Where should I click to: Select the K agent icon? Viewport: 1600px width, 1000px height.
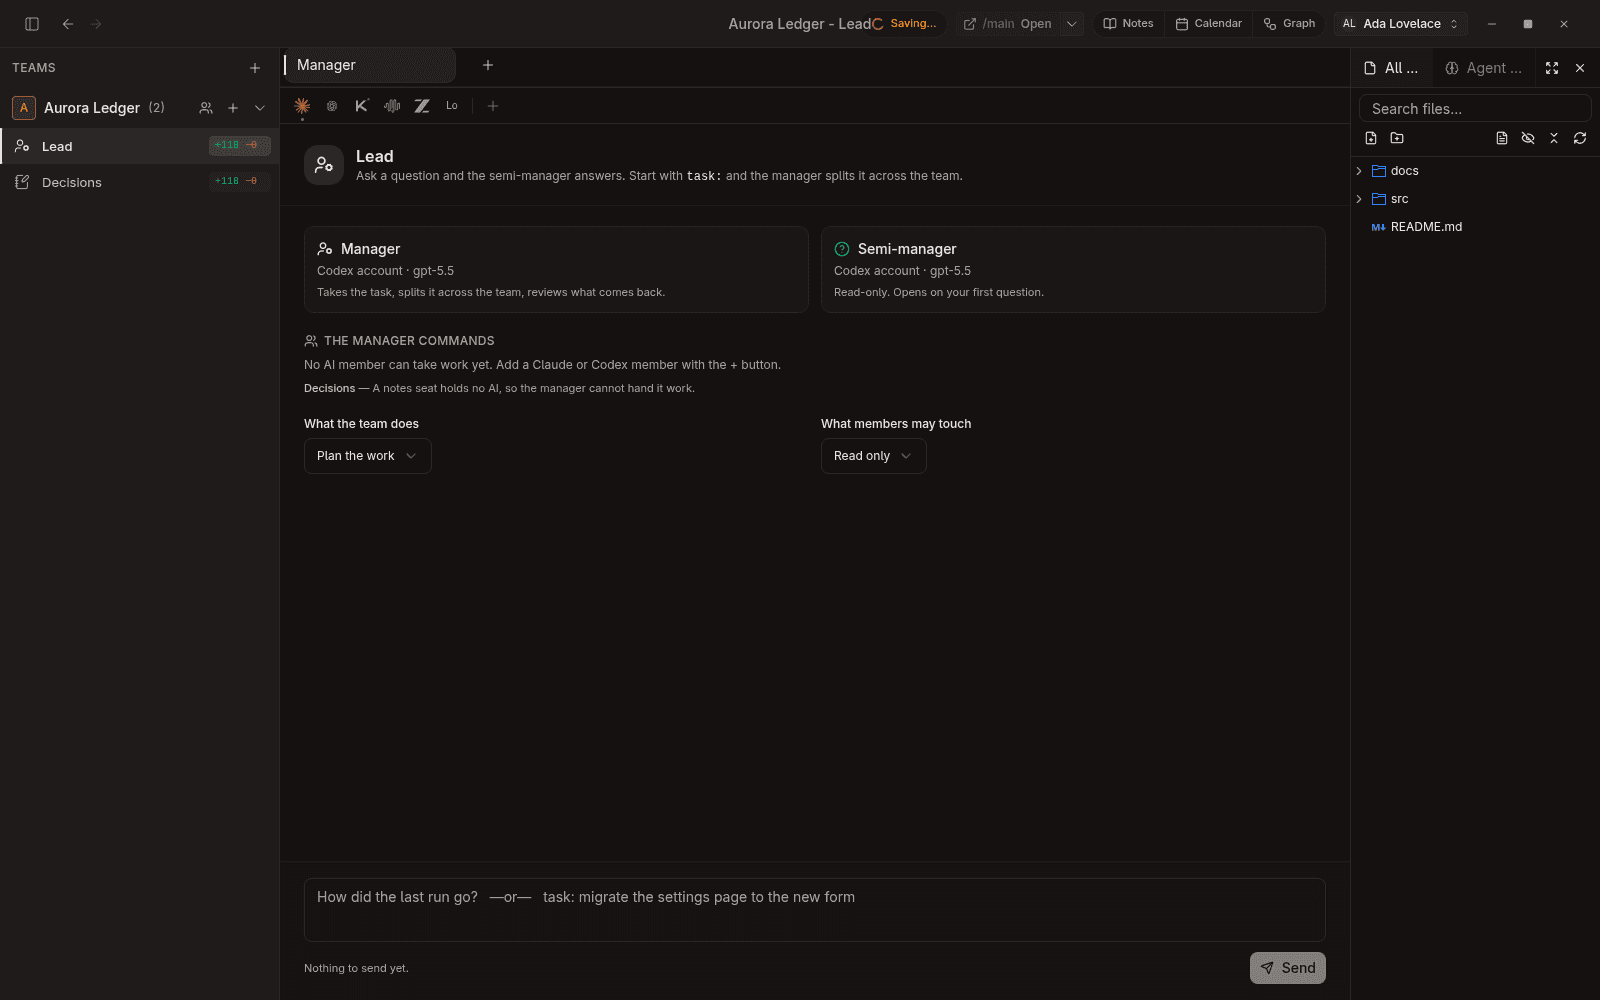point(362,106)
